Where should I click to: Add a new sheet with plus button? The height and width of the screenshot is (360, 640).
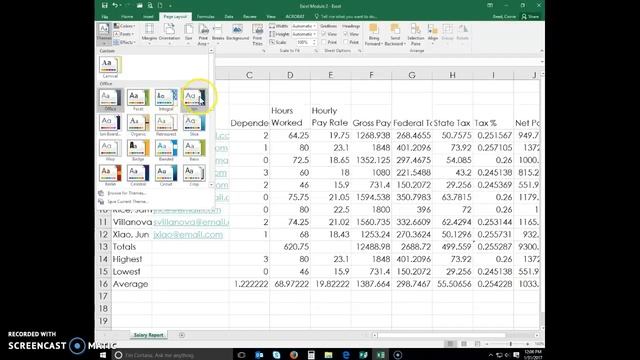pyautogui.click(x=182, y=335)
